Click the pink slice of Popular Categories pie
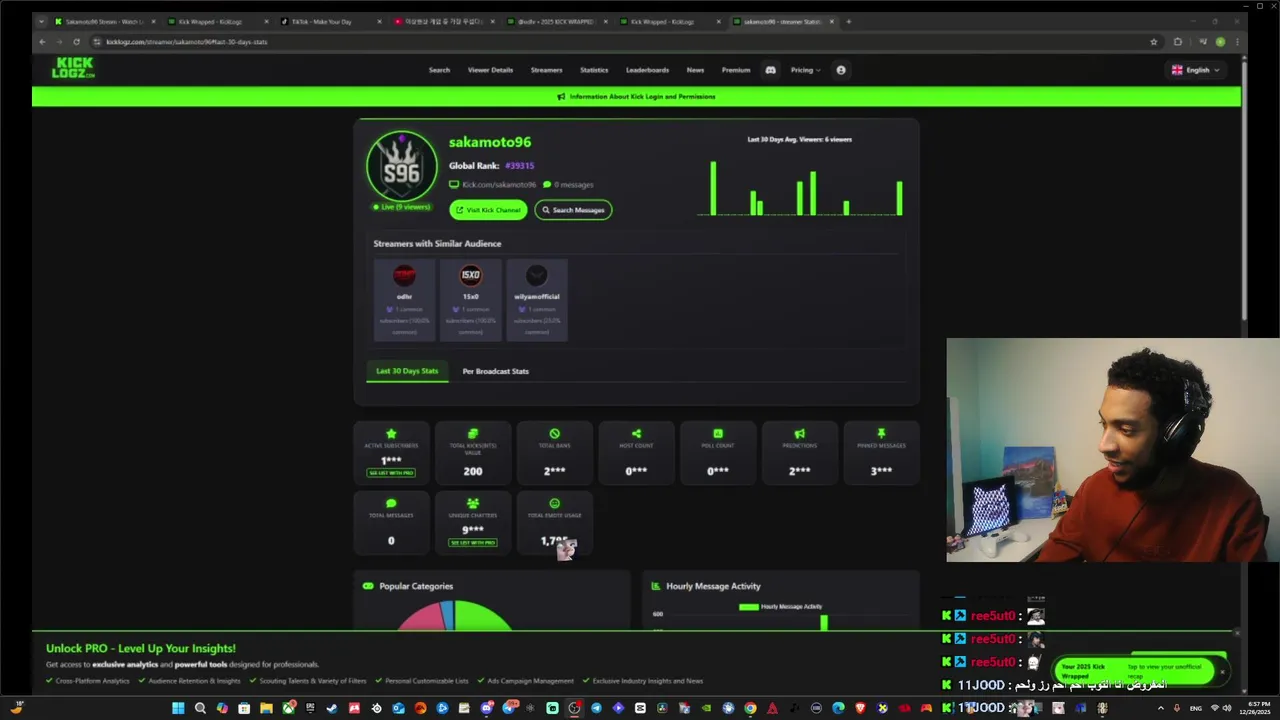The image size is (1280, 720). coord(422,618)
